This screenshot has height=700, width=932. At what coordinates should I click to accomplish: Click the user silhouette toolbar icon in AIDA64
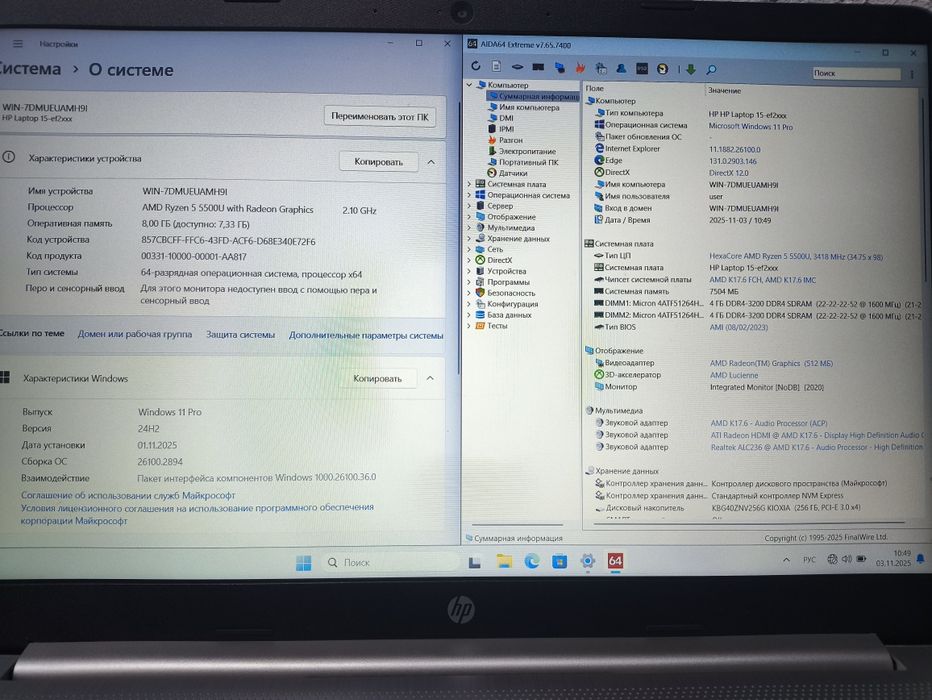621,68
